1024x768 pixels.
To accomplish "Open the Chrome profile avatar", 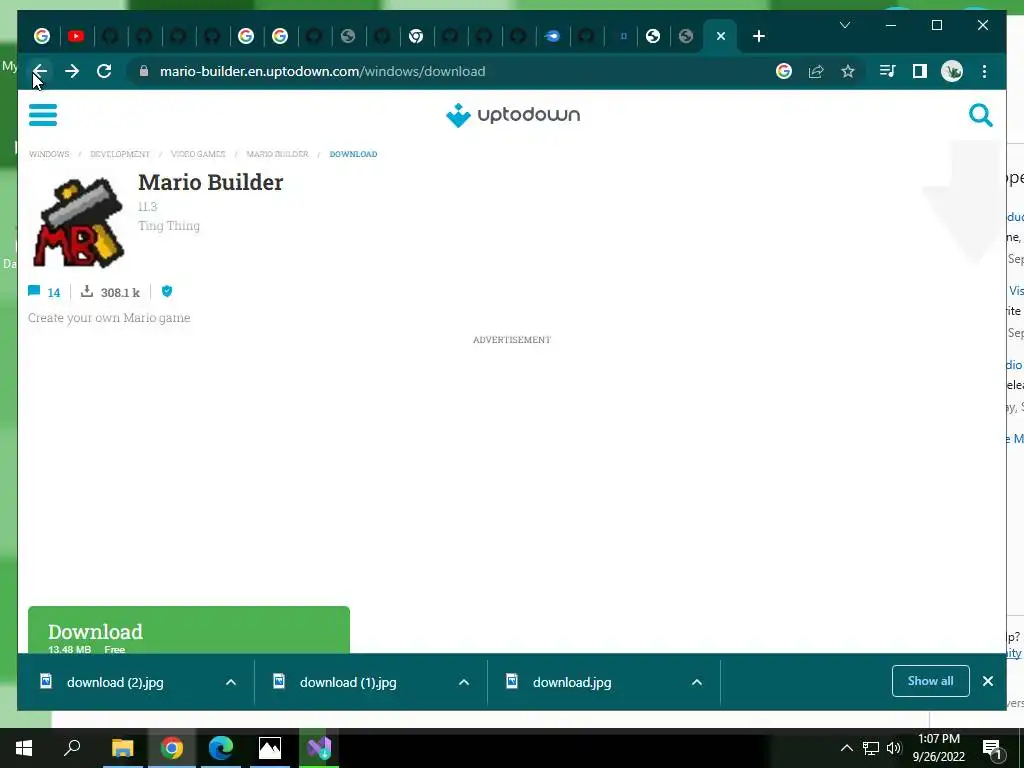I will point(952,71).
